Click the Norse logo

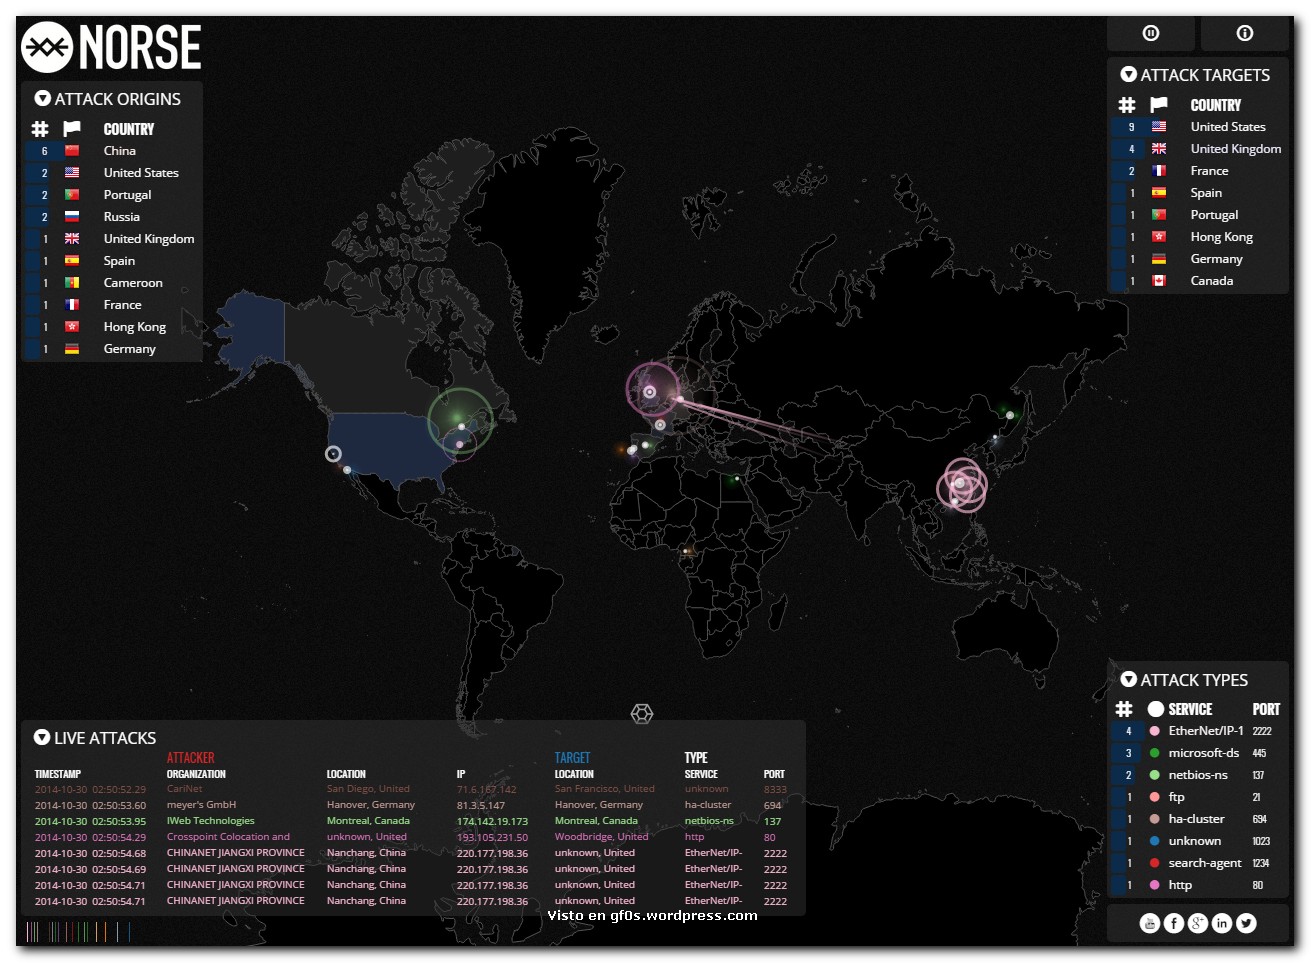coord(111,47)
